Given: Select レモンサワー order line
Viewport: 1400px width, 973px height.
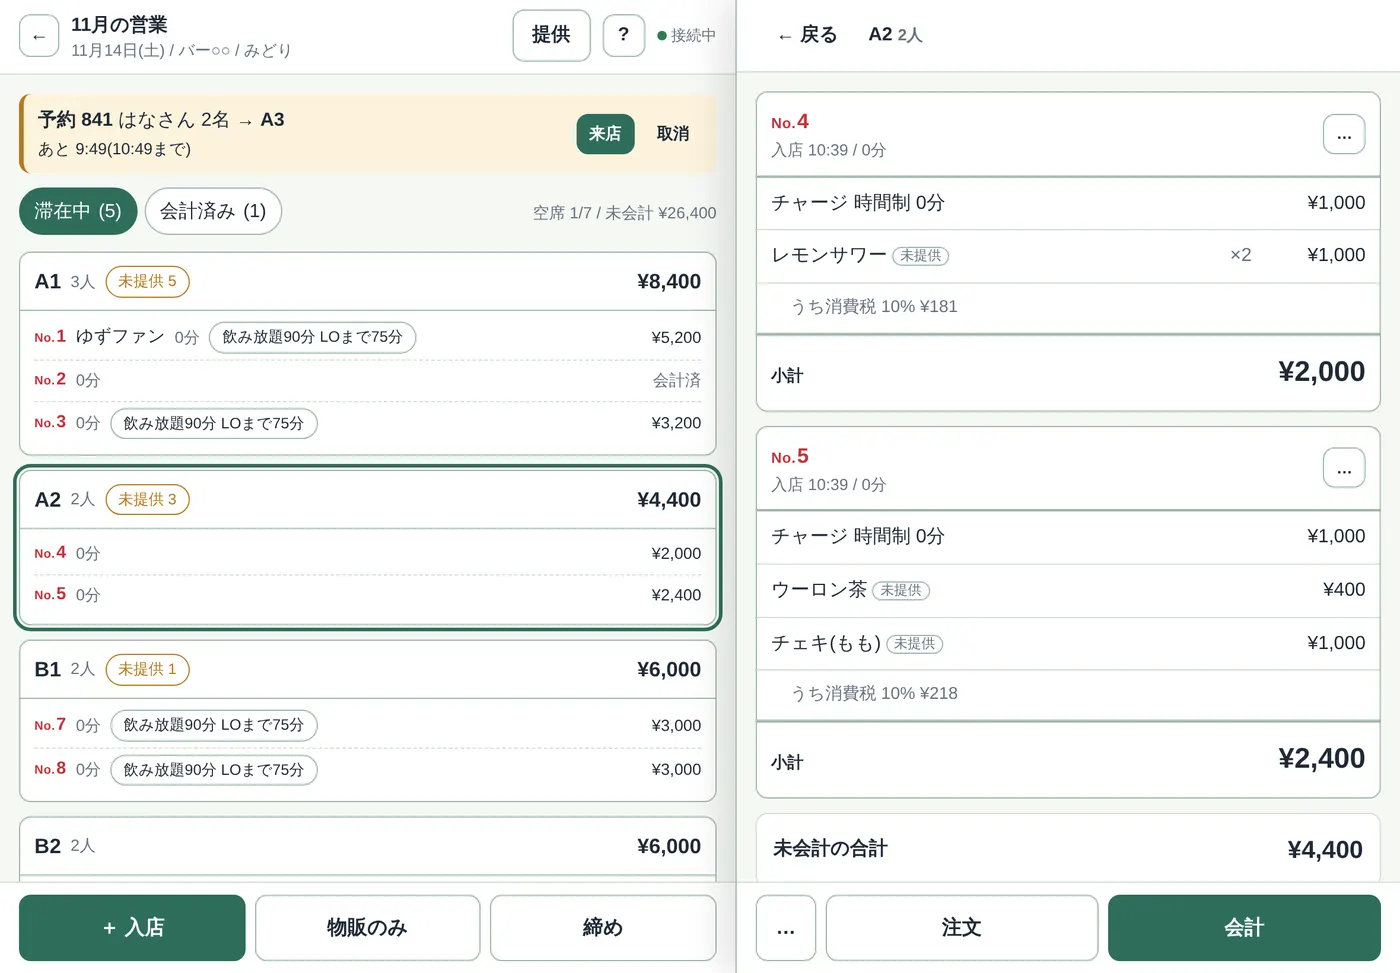Looking at the screenshot, I should (x=1068, y=256).
